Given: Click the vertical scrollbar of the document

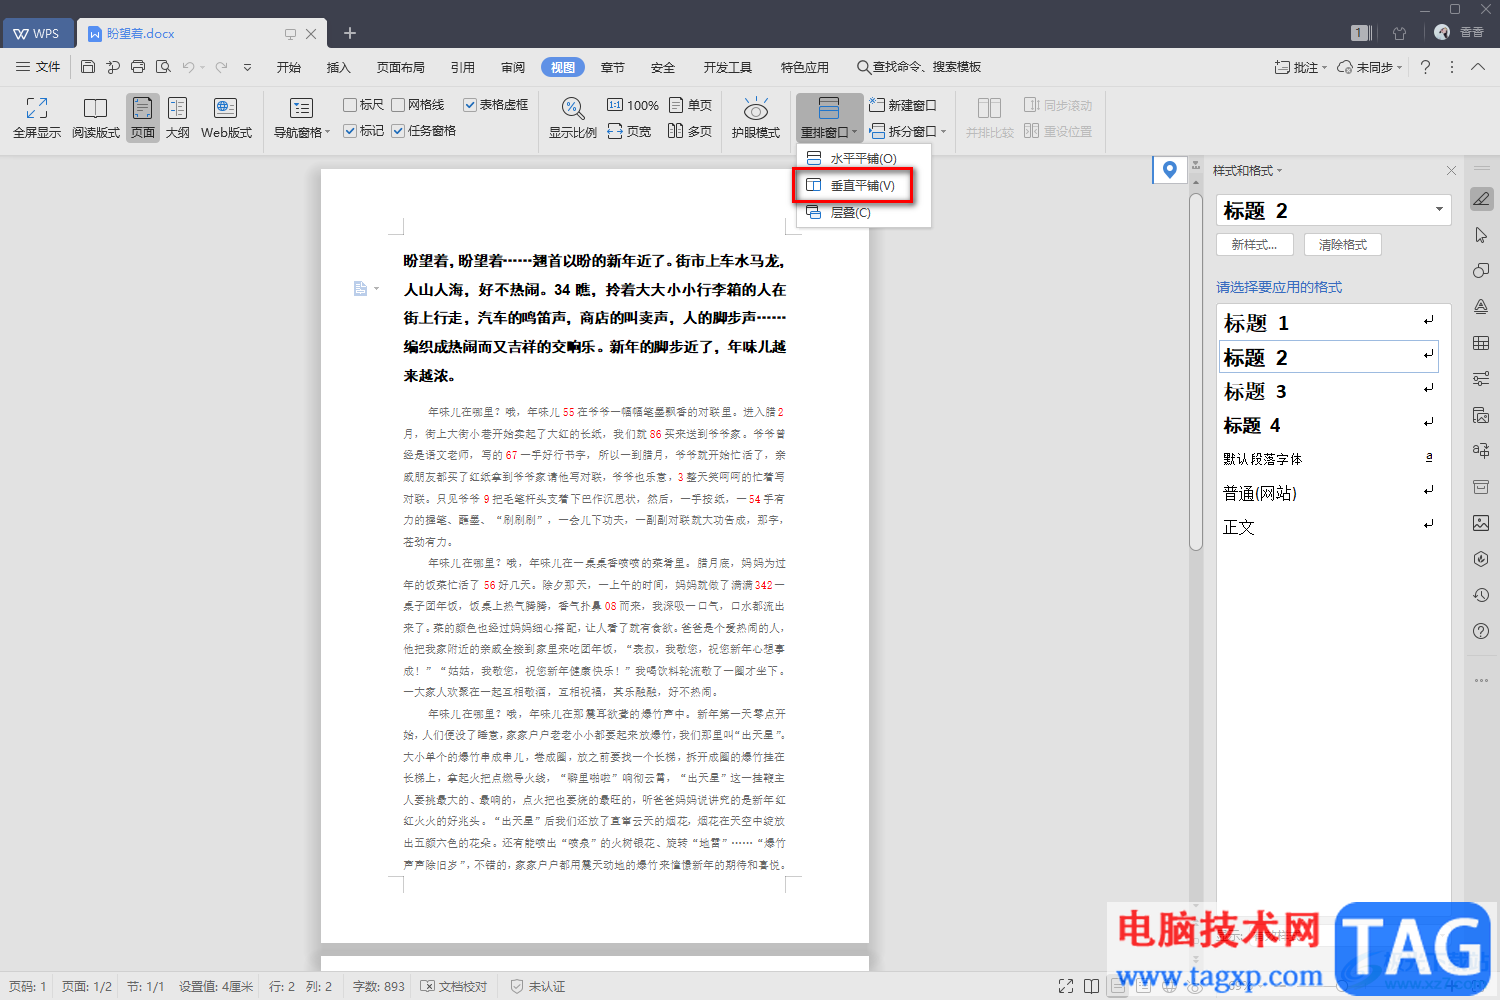Looking at the screenshot, I should [x=1195, y=371].
